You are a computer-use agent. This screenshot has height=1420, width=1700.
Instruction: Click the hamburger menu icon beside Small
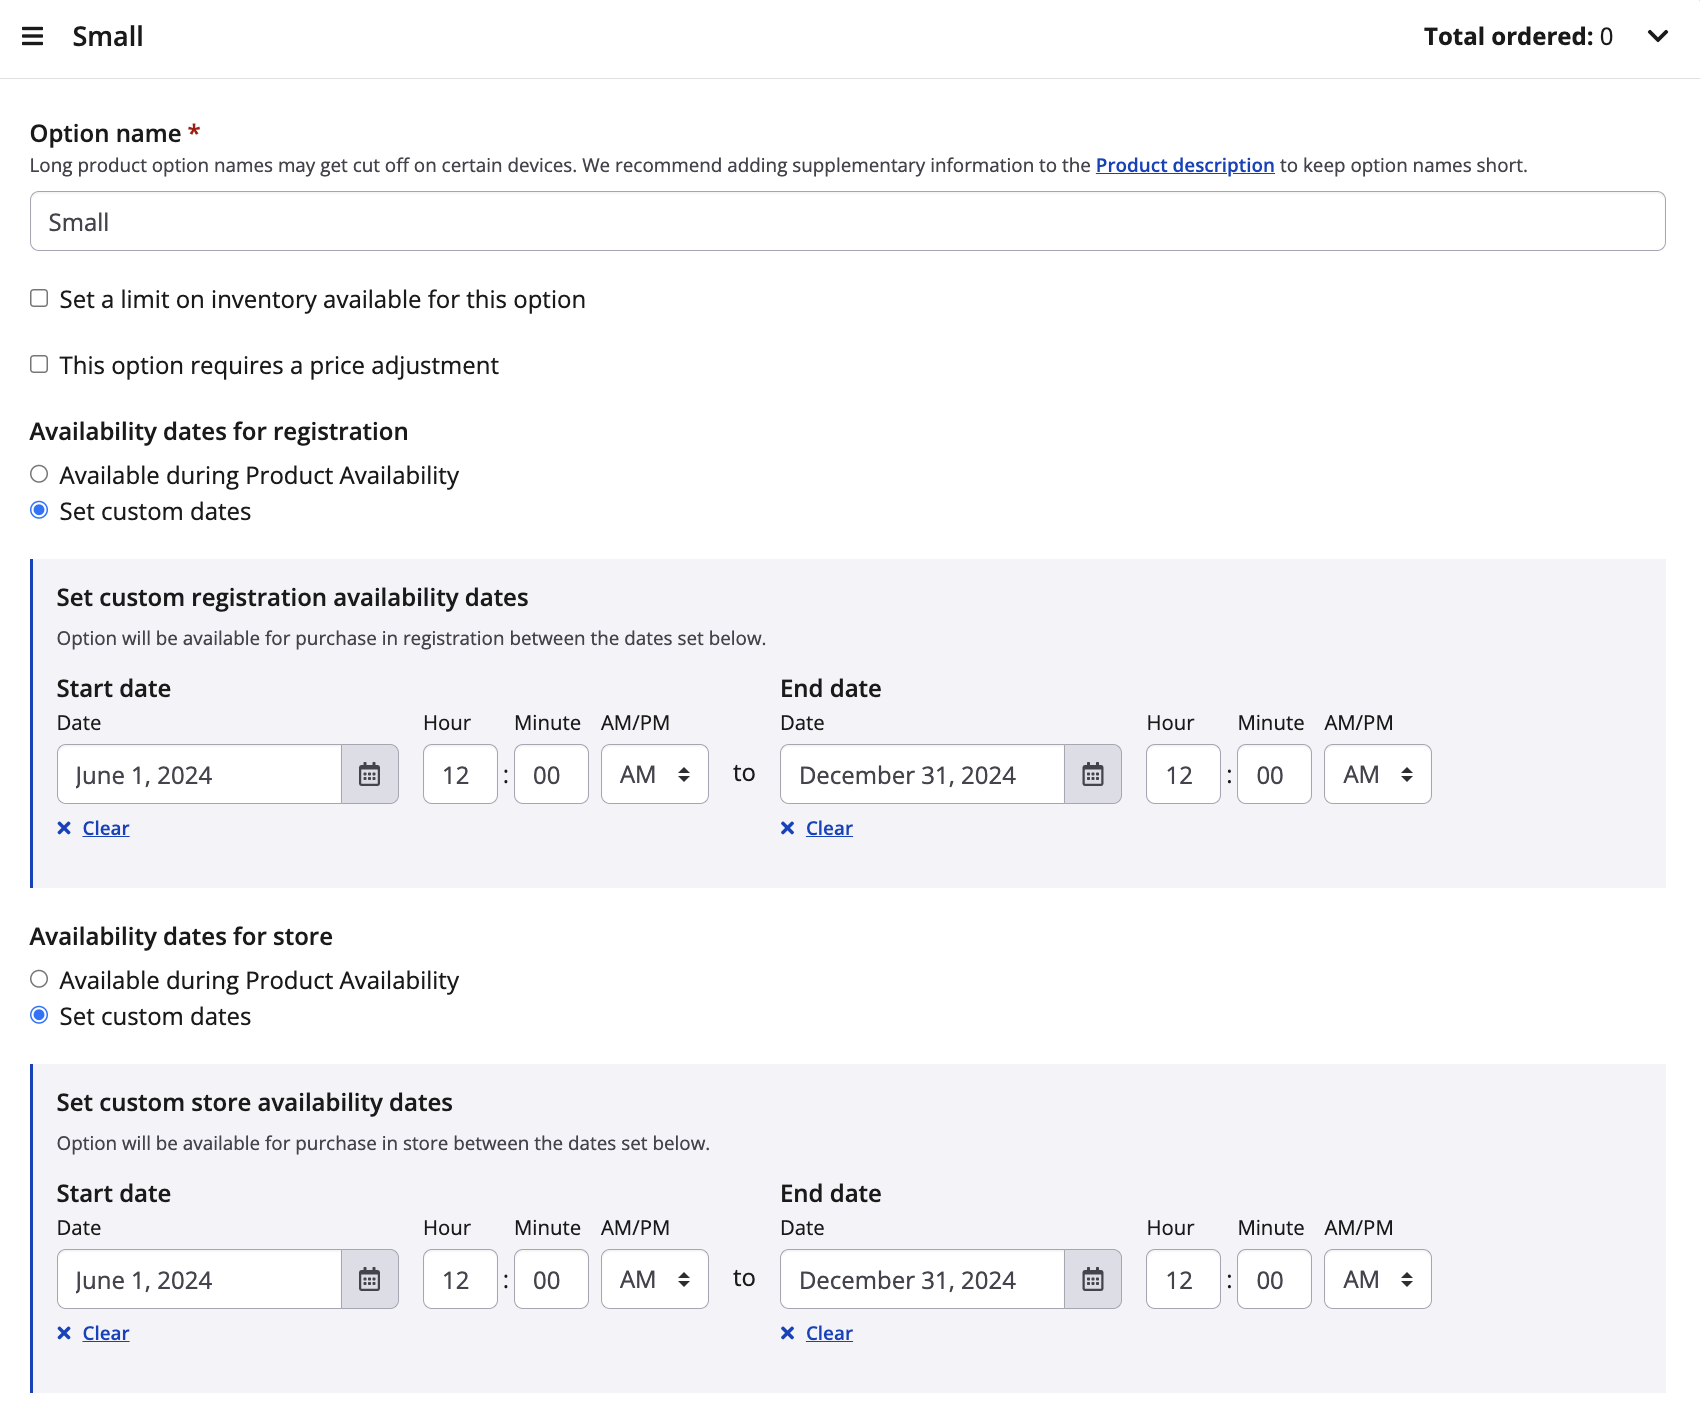click(33, 37)
